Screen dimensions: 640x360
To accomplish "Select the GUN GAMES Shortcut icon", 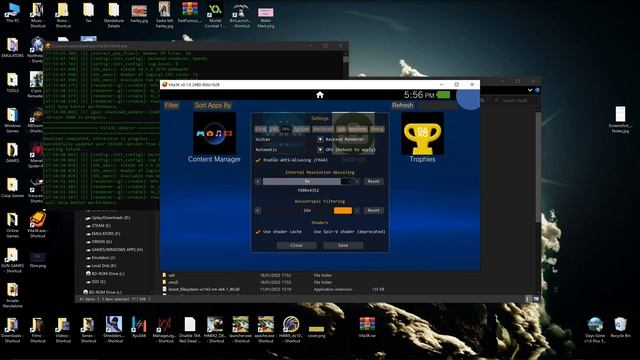I will 12,260.
